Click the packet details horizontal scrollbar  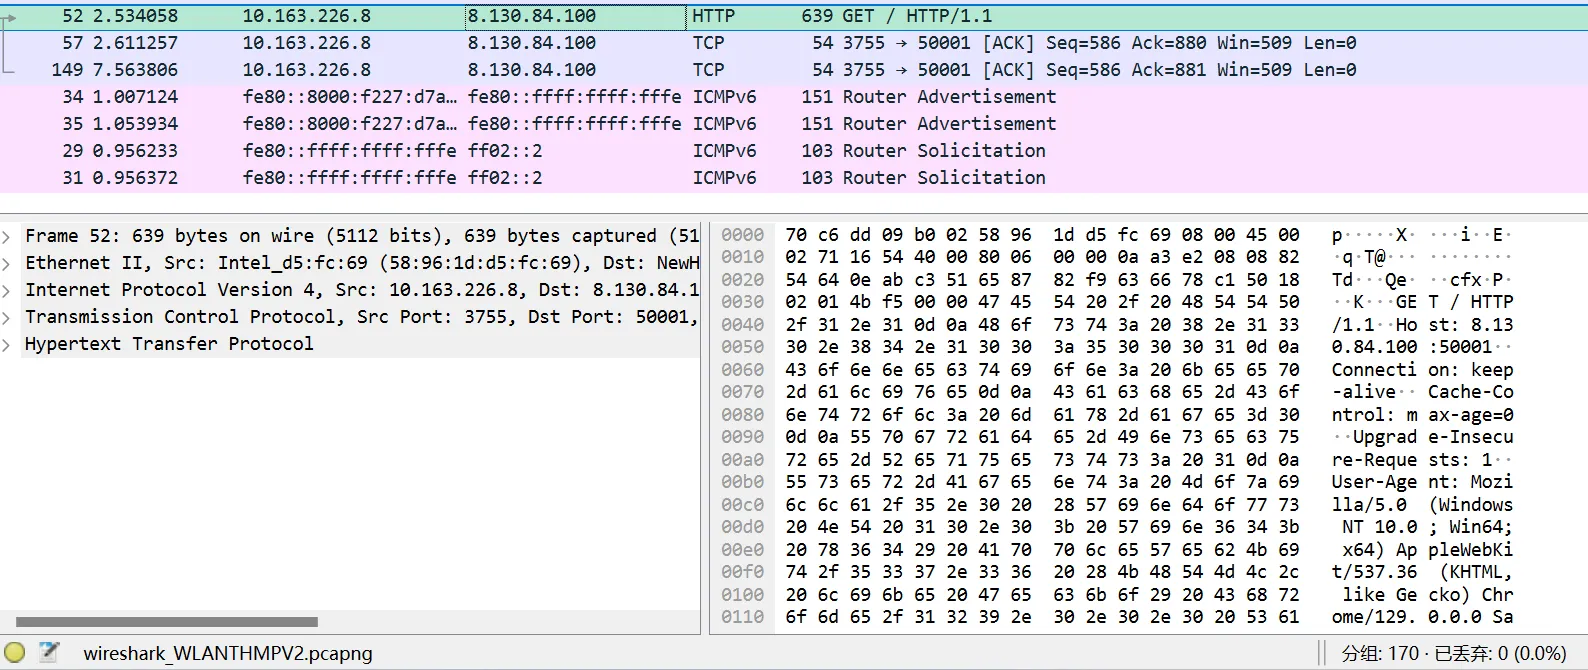click(x=167, y=622)
